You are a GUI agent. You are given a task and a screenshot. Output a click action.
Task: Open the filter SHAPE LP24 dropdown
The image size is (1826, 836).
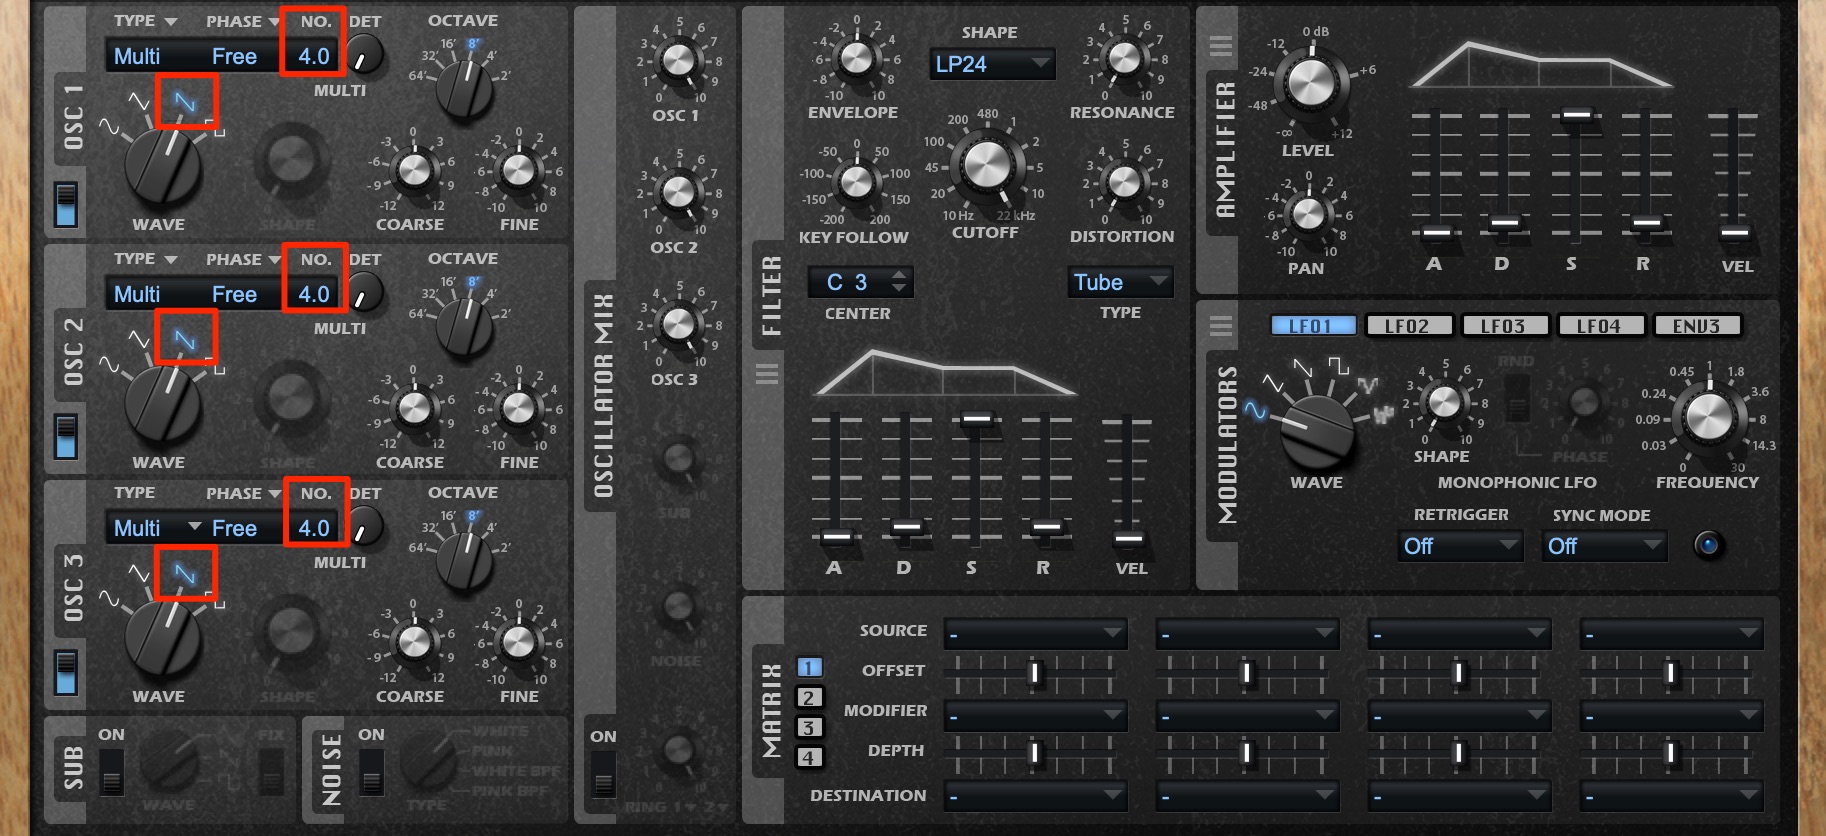(992, 64)
